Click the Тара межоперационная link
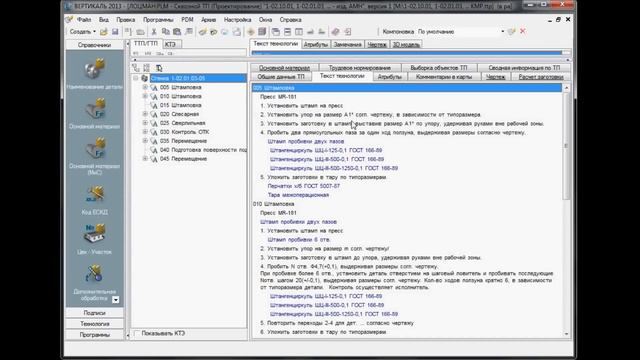 tap(298, 195)
